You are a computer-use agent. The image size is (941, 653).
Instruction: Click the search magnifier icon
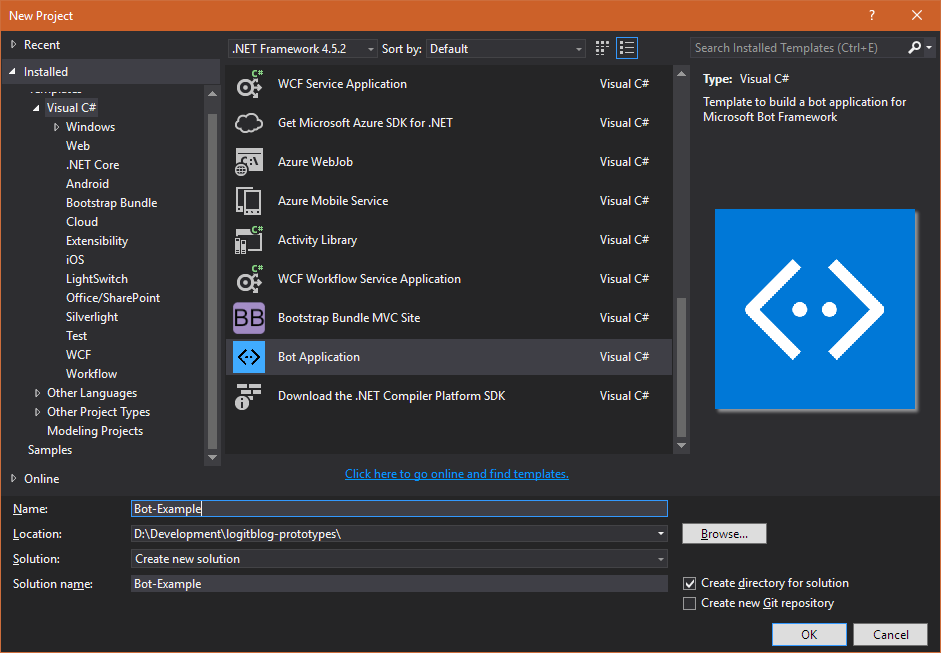[914, 47]
